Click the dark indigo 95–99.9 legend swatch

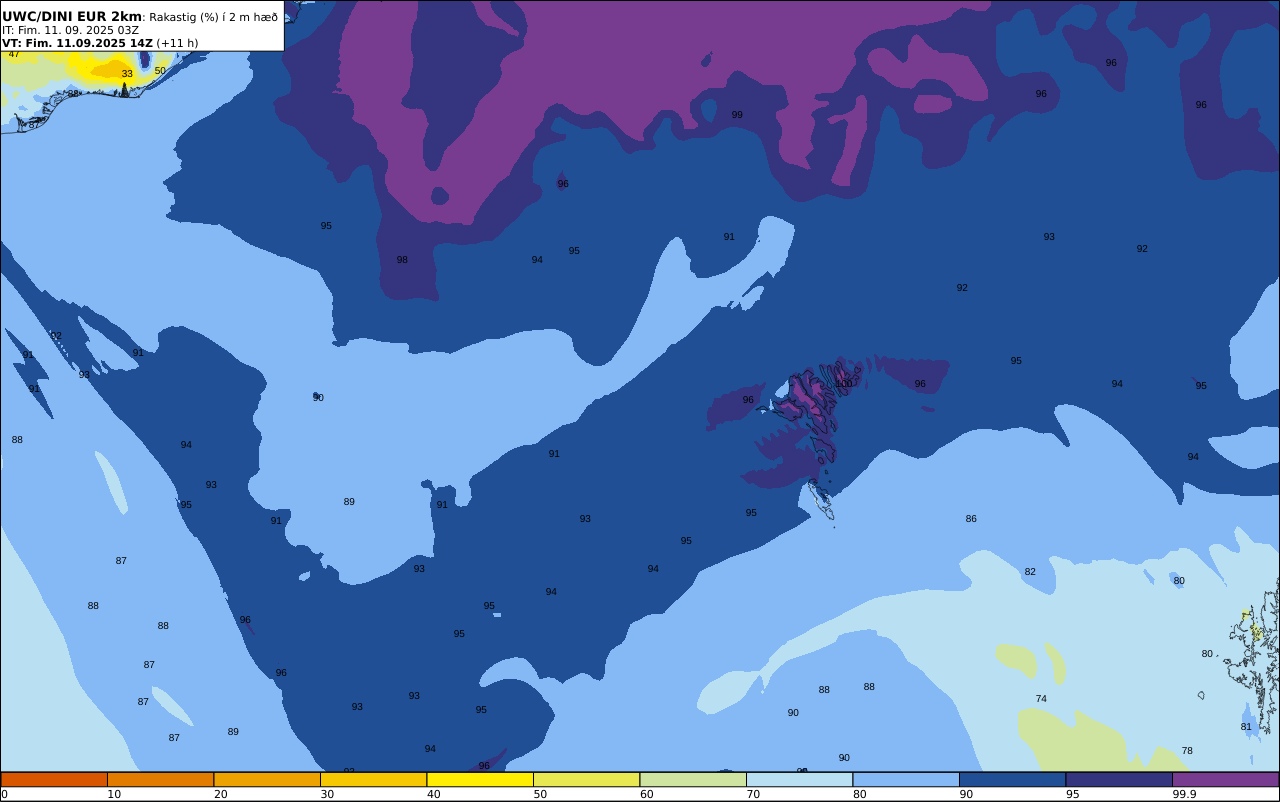click(1119, 779)
